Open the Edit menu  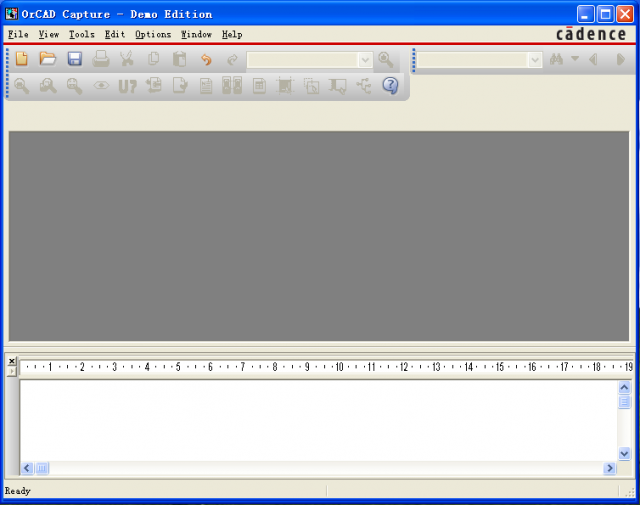[115, 34]
